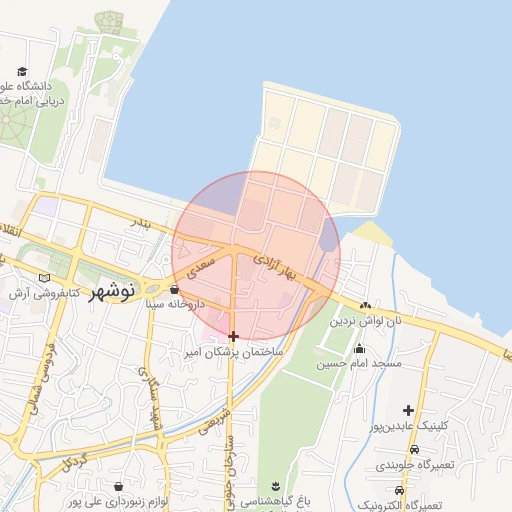Click the Alipour beekeeping supplies shop icon
The width and height of the screenshot is (512, 512).
(118, 487)
